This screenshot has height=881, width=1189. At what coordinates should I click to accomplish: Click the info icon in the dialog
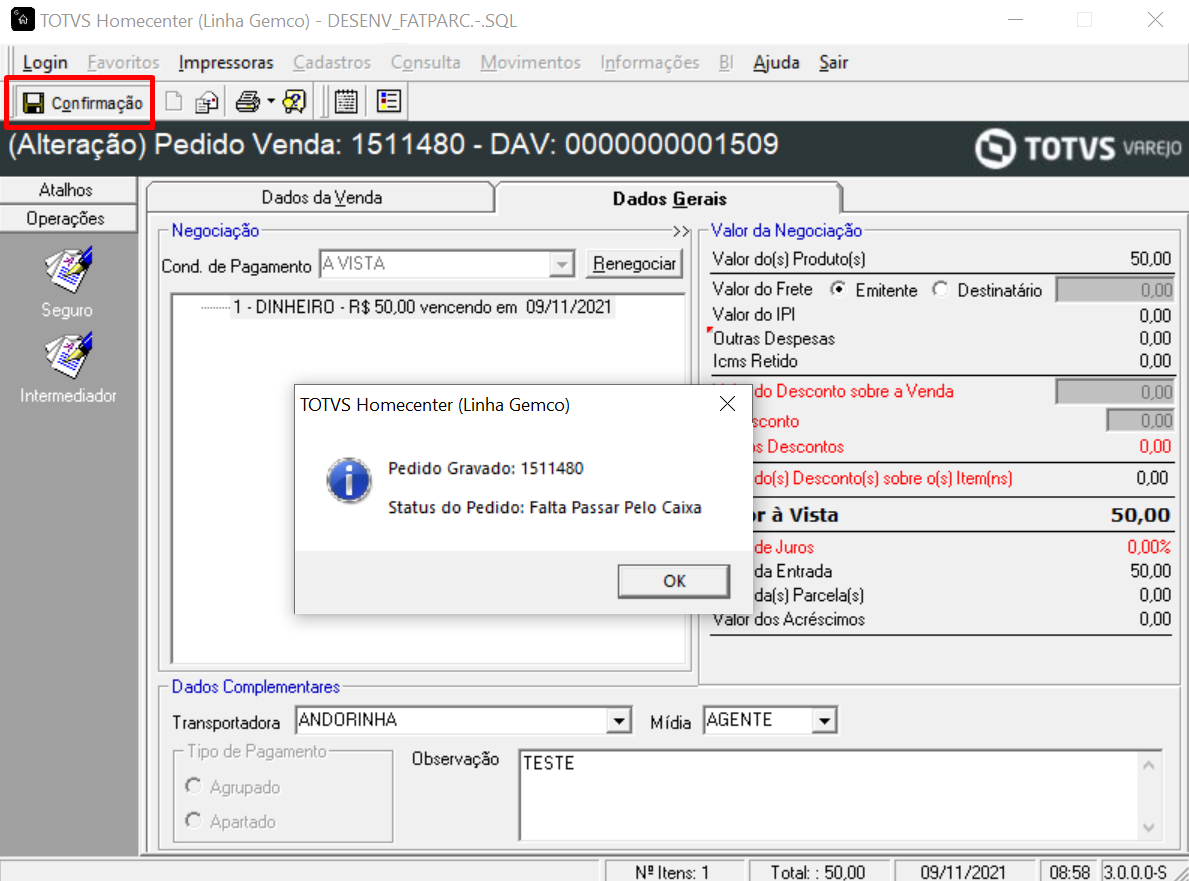(x=349, y=481)
